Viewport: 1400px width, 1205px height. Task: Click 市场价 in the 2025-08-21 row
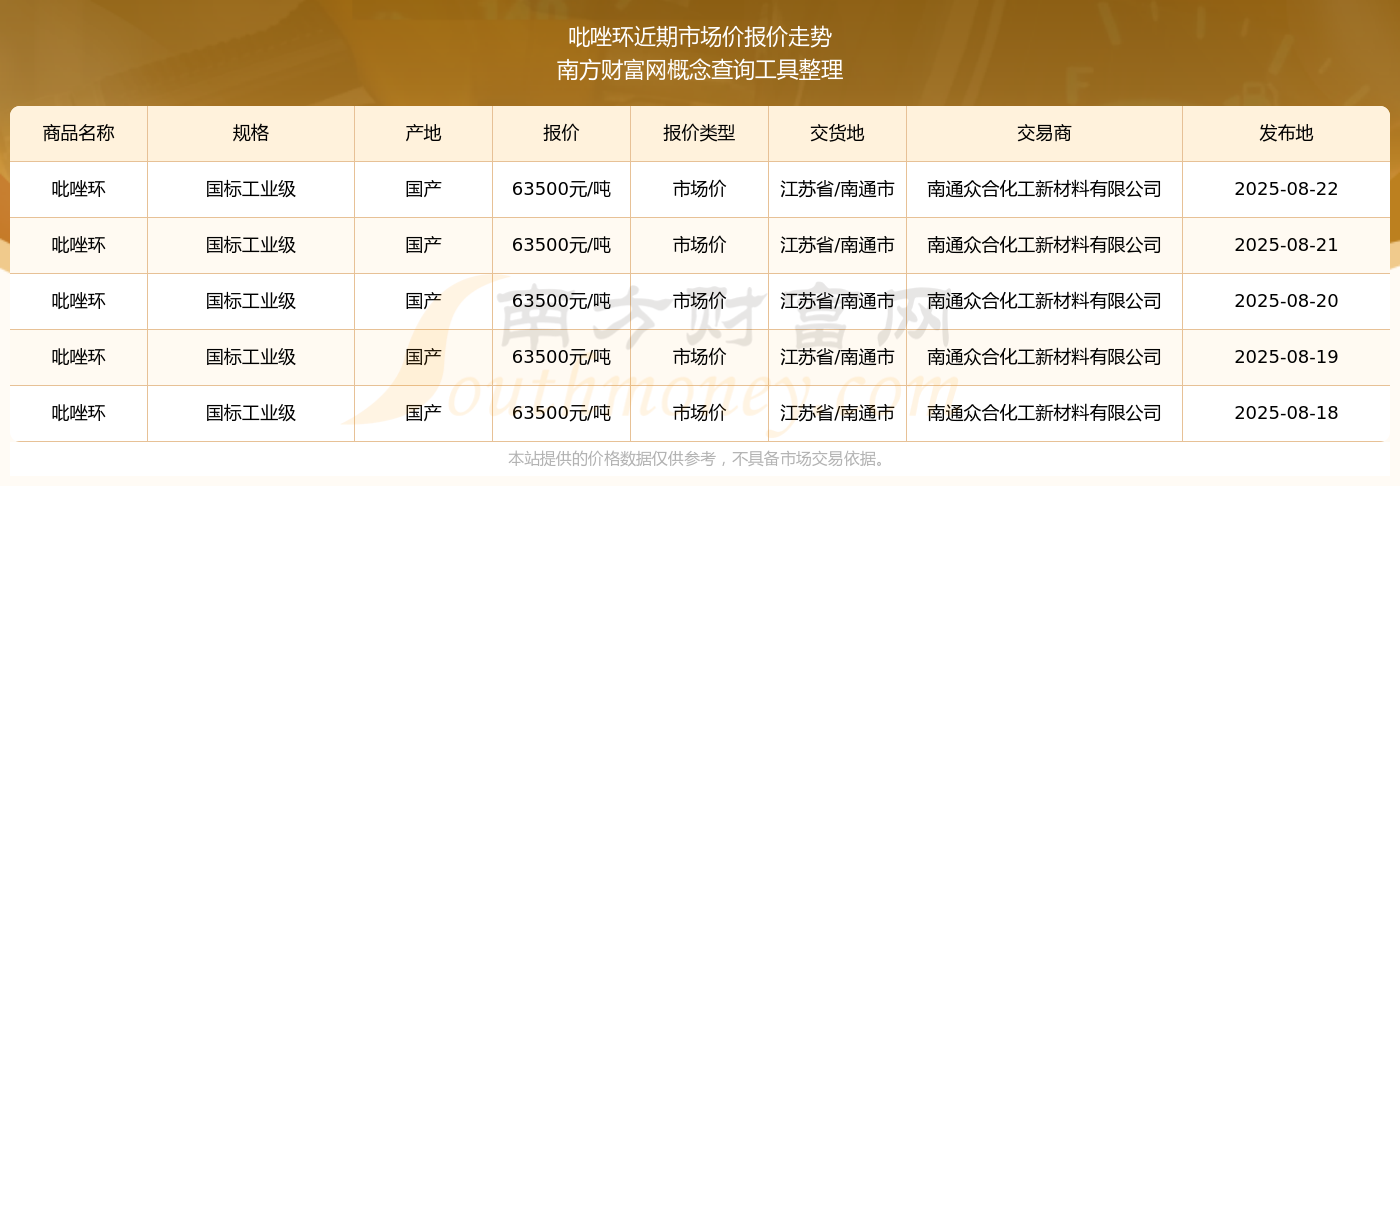click(699, 245)
